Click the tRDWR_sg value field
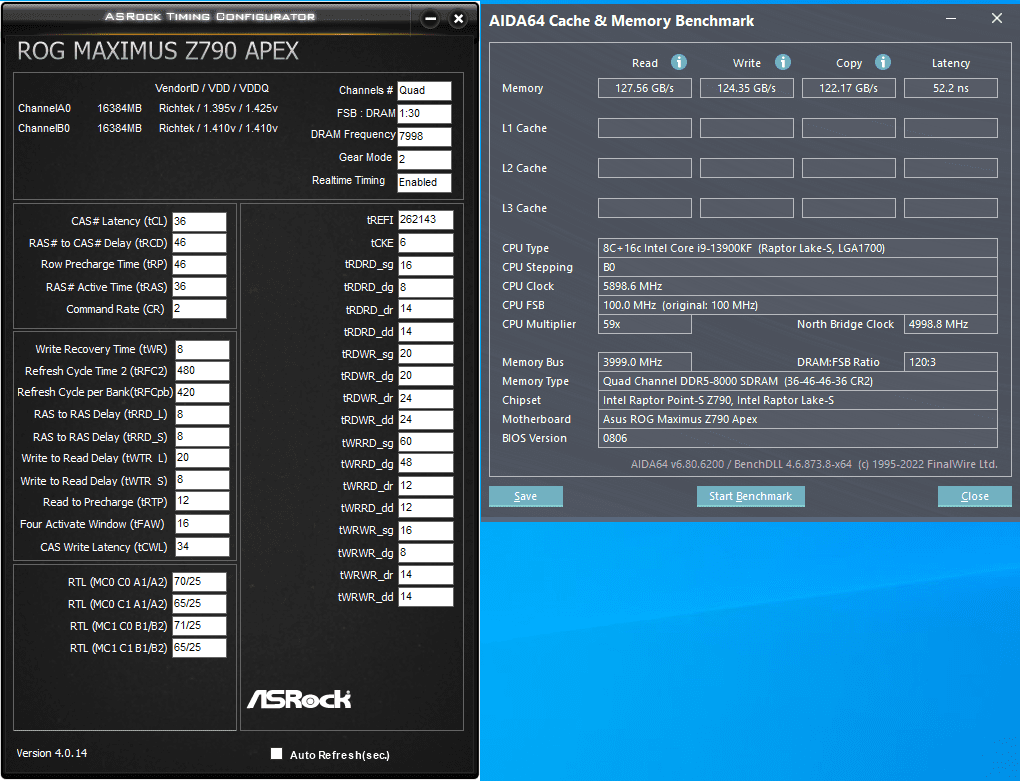 (425, 354)
